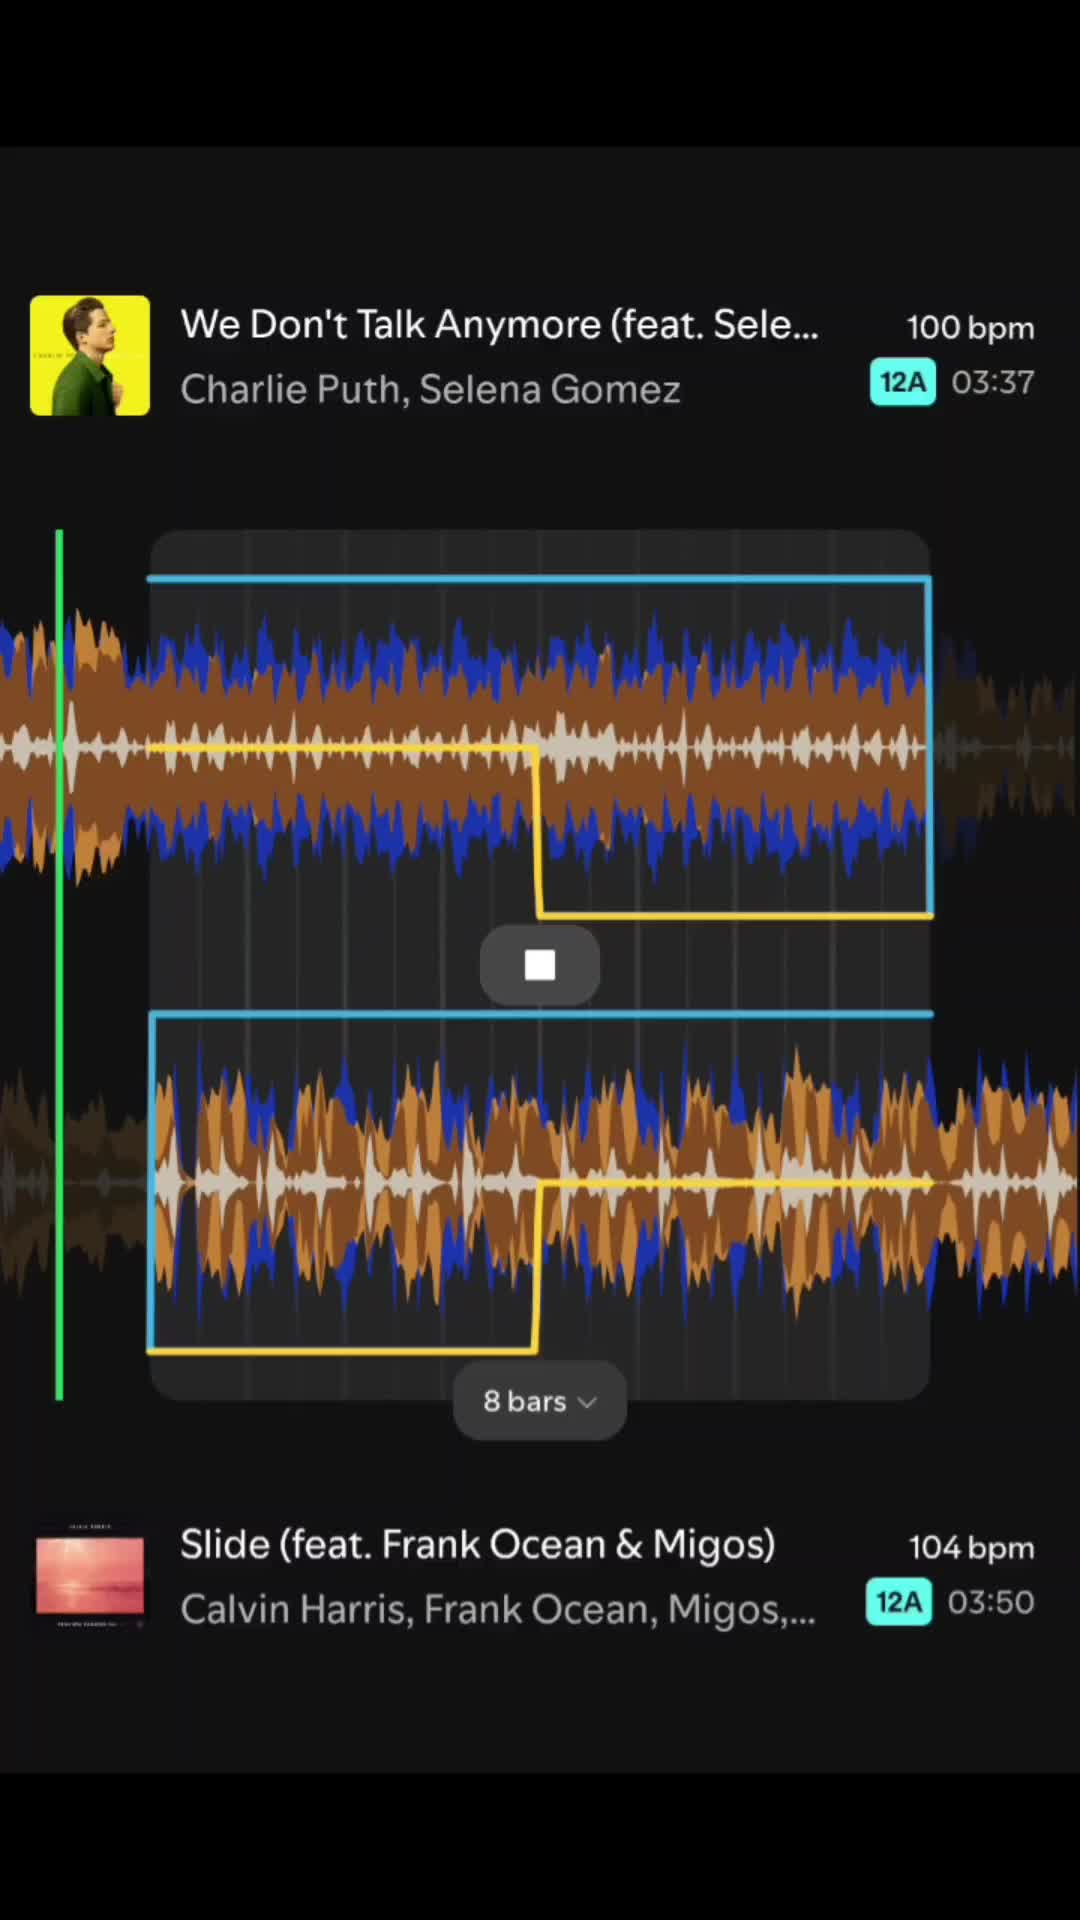Click the blue transition line above the lower waveform
The height and width of the screenshot is (1920, 1080).
(540, 1014)
